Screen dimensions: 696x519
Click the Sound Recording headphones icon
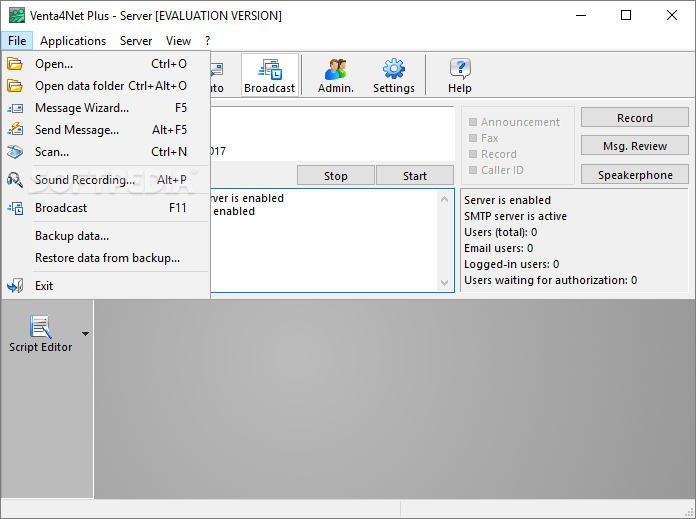(15, 180)
